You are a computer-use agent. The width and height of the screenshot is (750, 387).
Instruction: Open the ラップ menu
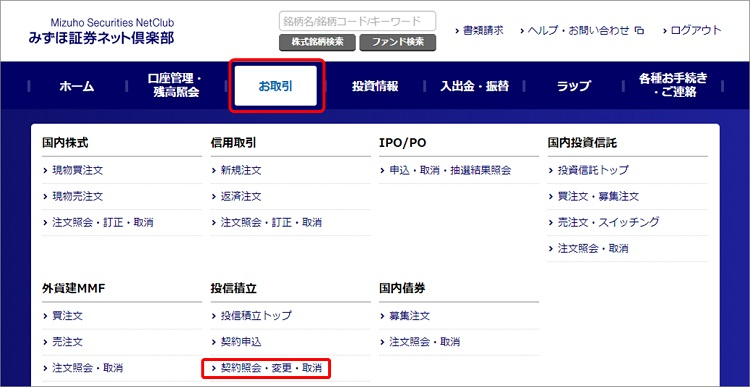point(574,86)
